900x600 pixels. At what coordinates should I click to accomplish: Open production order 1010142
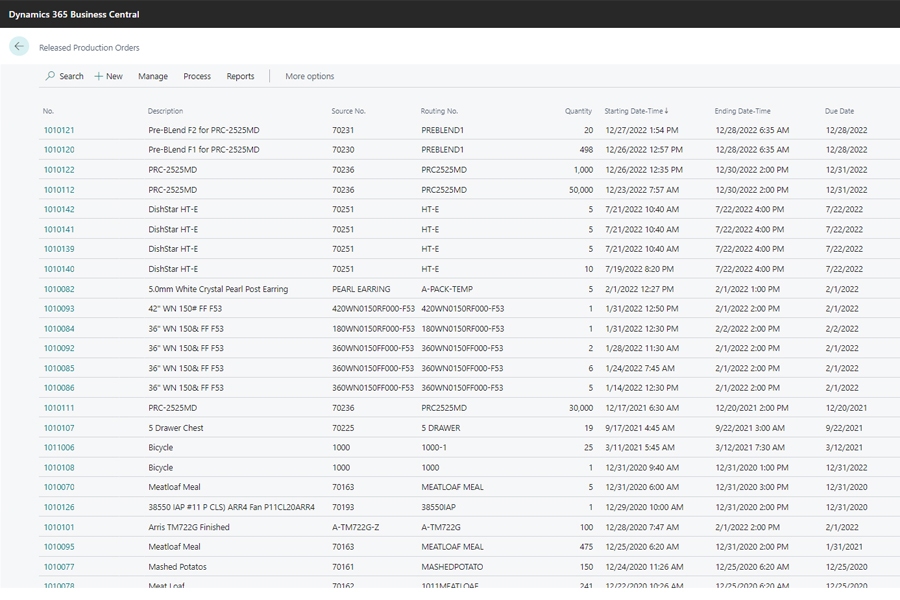click(59, 210)
